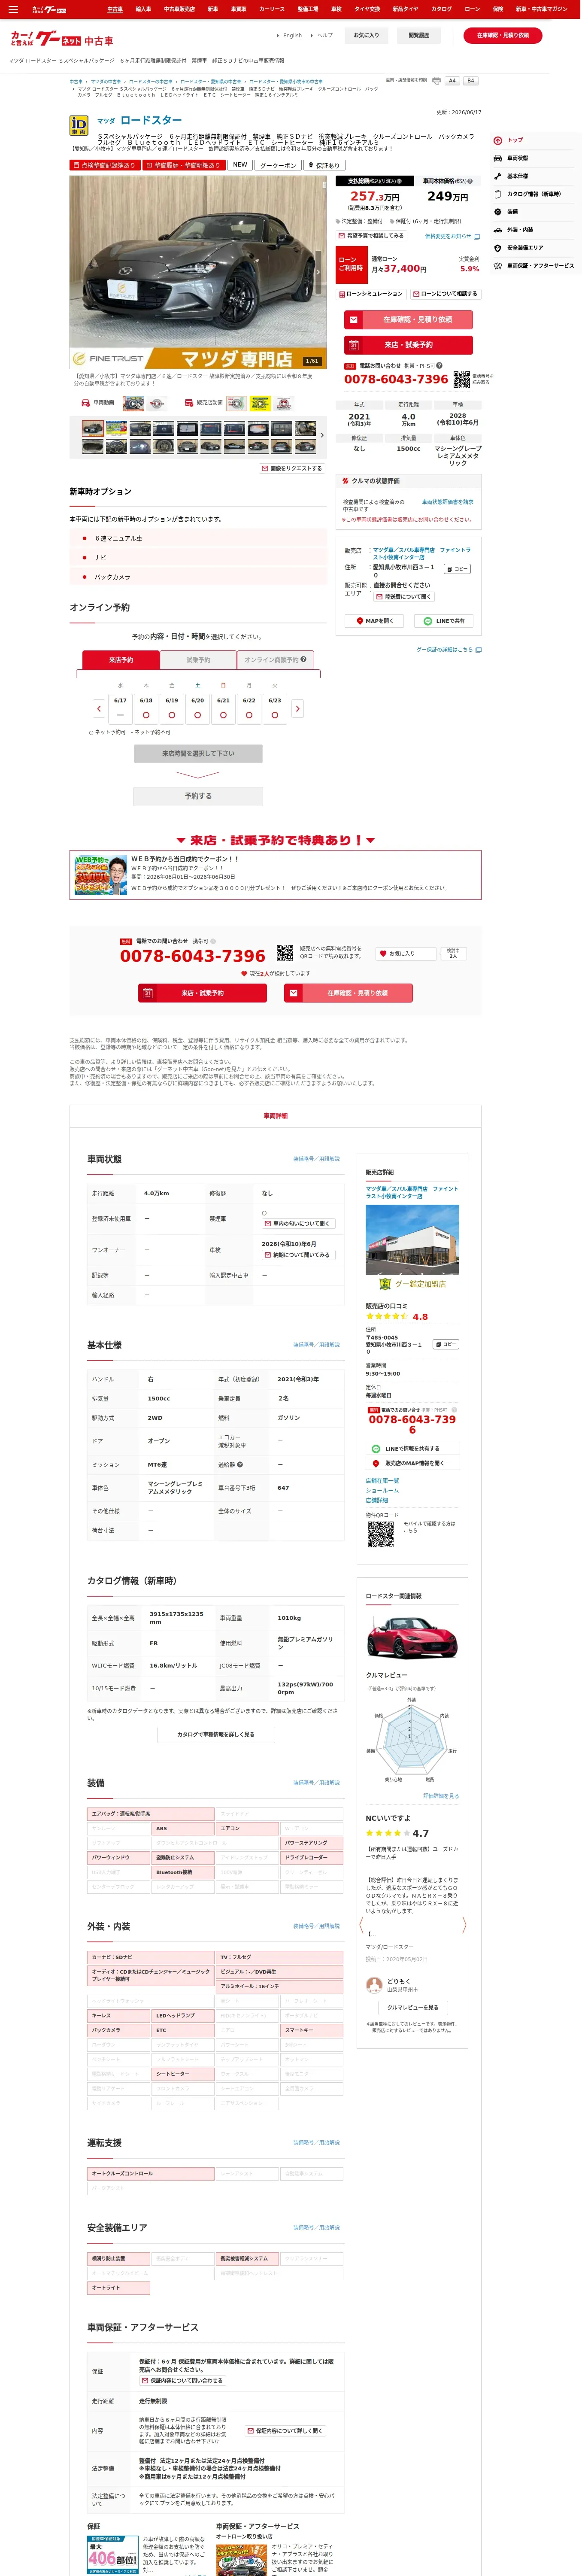Open 輸入車 in the top red navigation

coord(143,9)
